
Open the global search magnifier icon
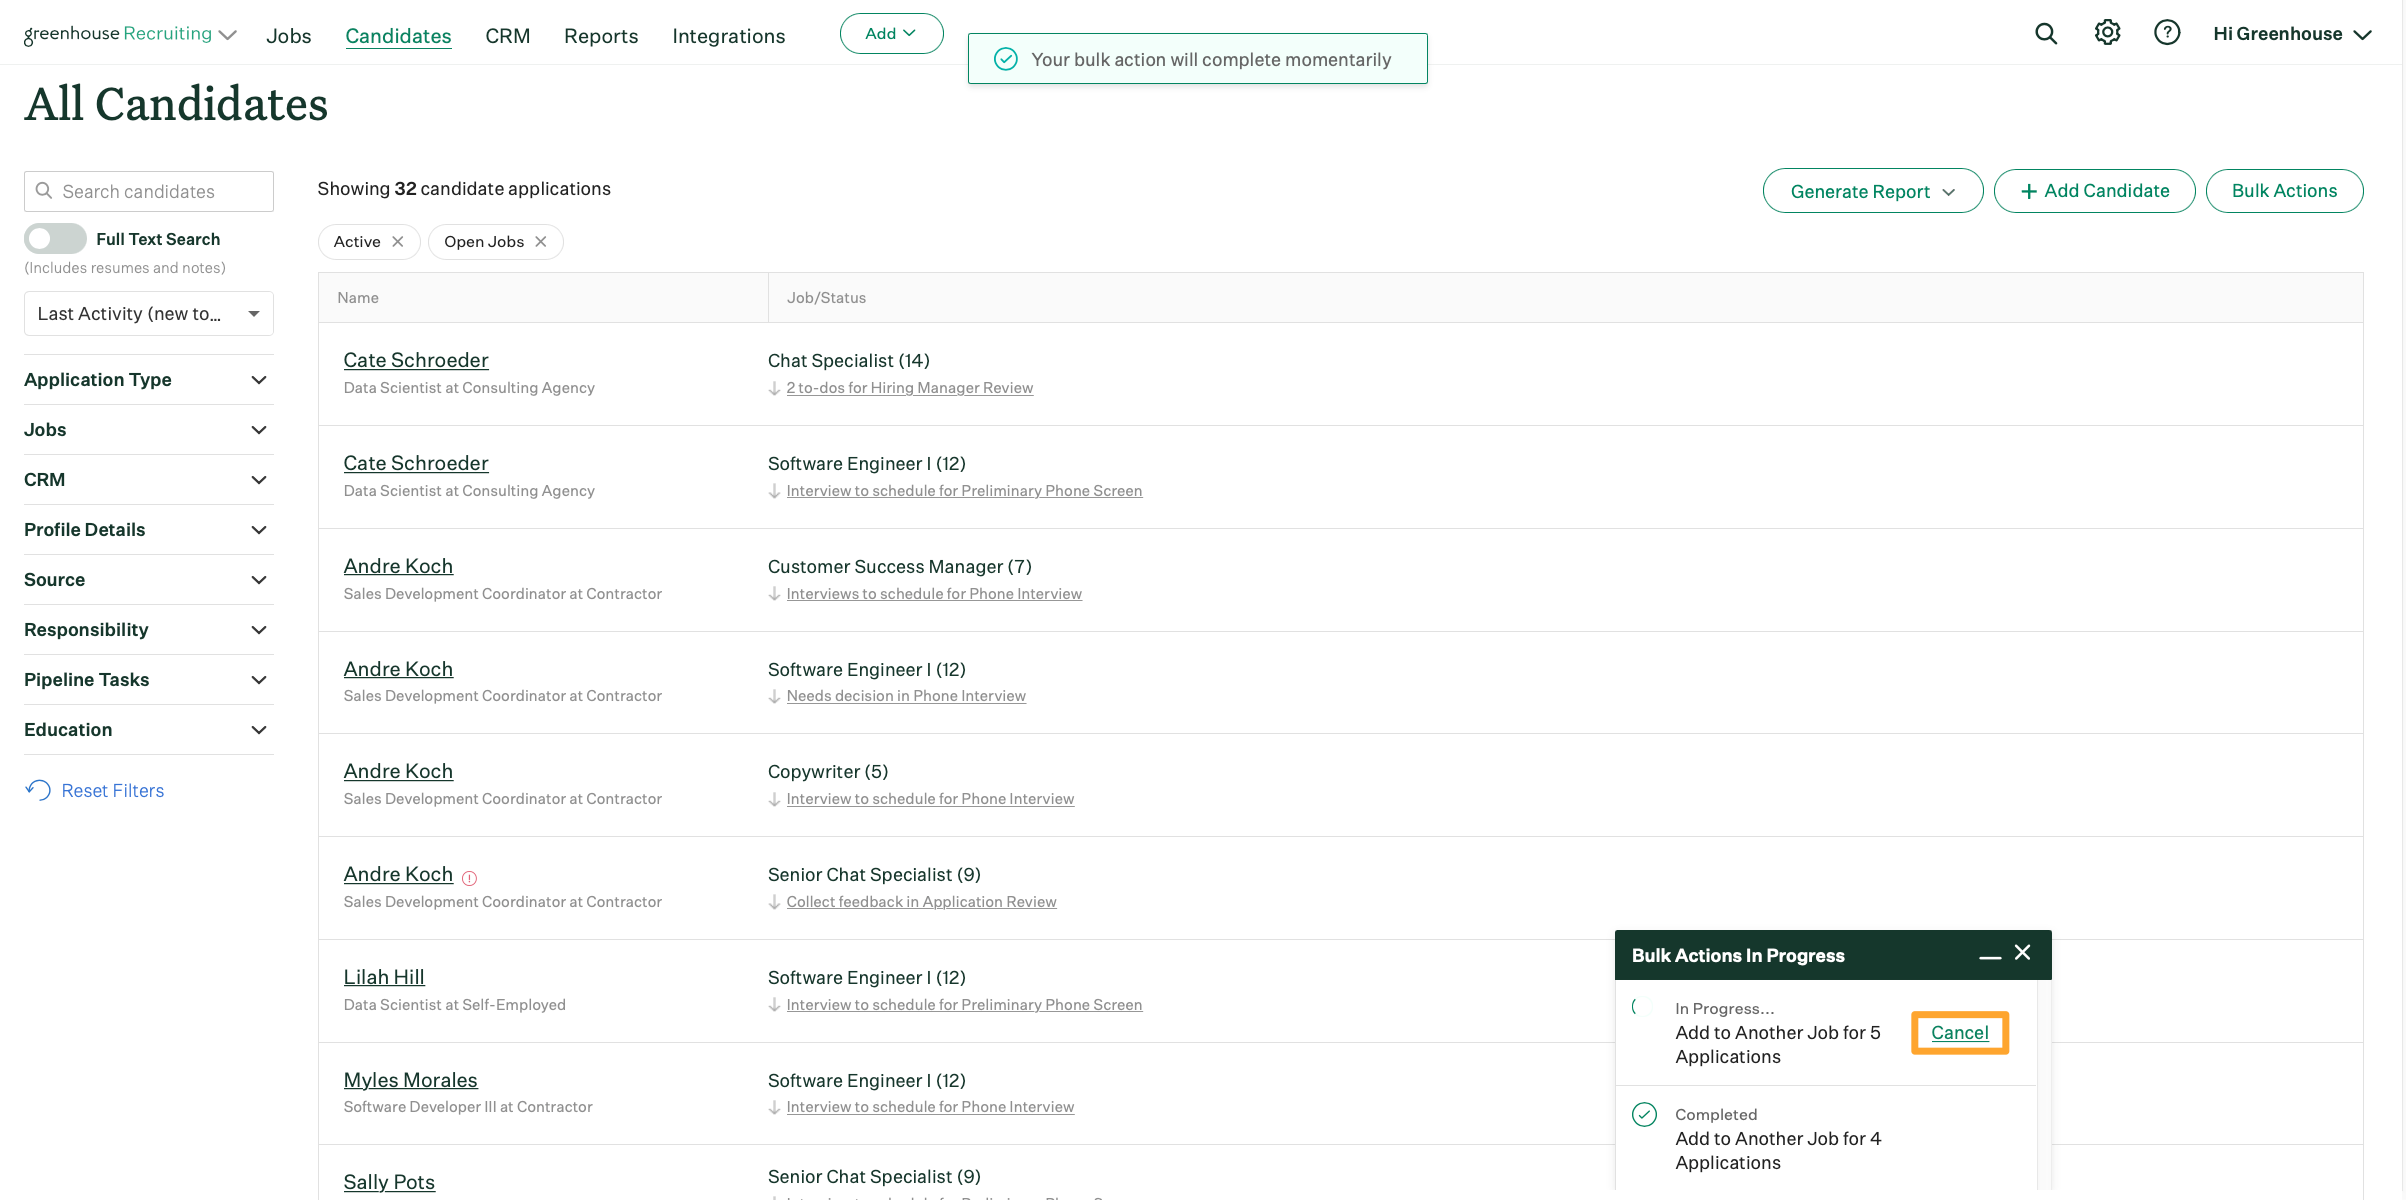[x=2046, y=34]
